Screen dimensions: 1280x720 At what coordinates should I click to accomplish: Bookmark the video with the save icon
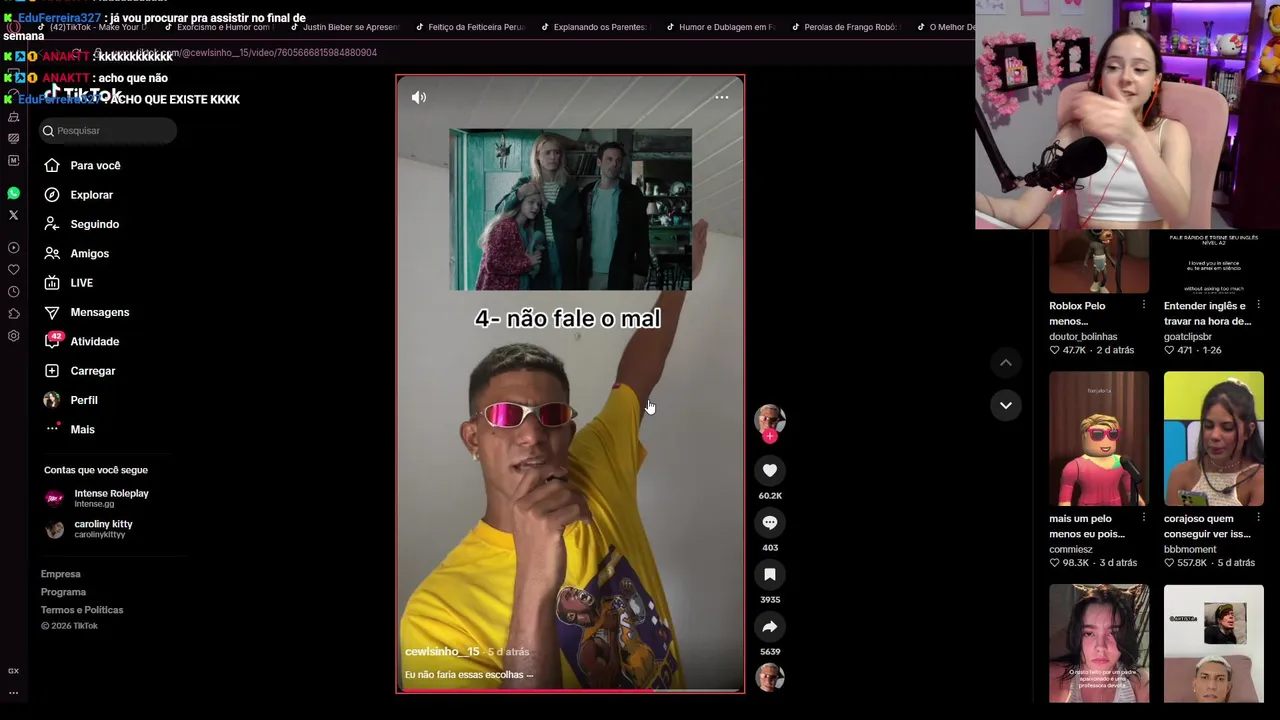tap(770, 574)
